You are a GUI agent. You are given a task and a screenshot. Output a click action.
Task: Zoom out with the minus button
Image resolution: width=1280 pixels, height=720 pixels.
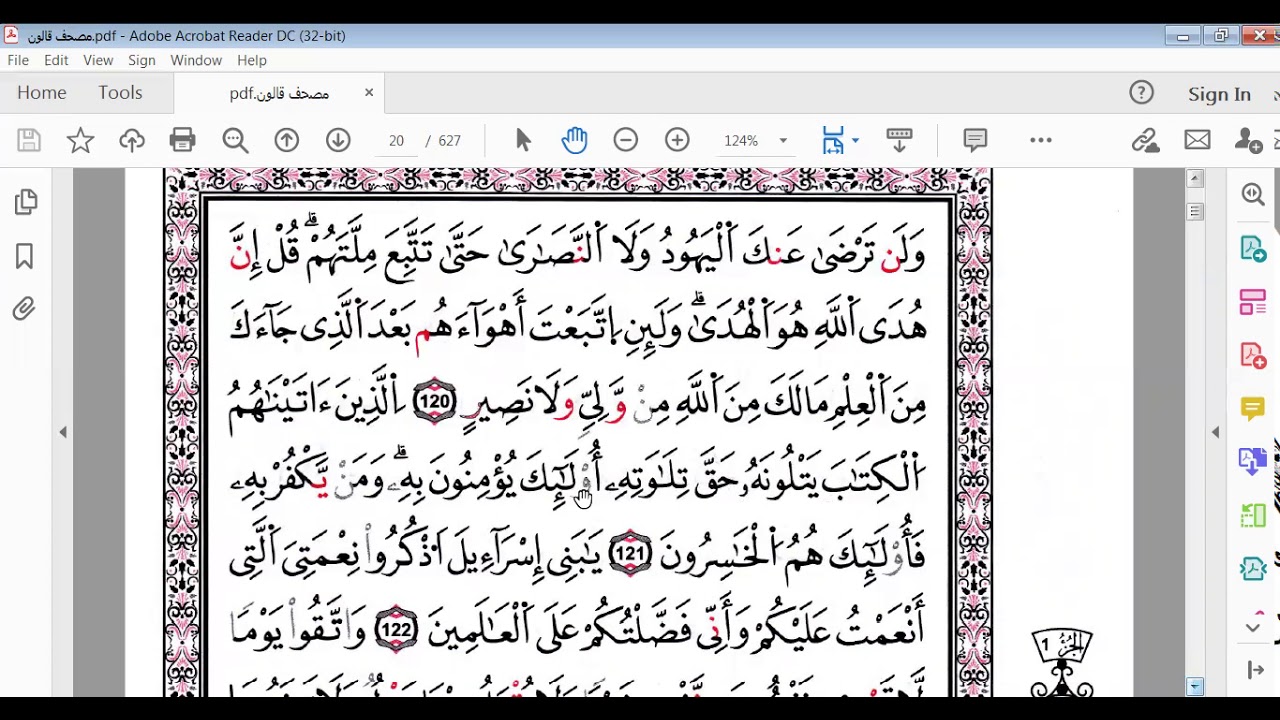(626, 141)
